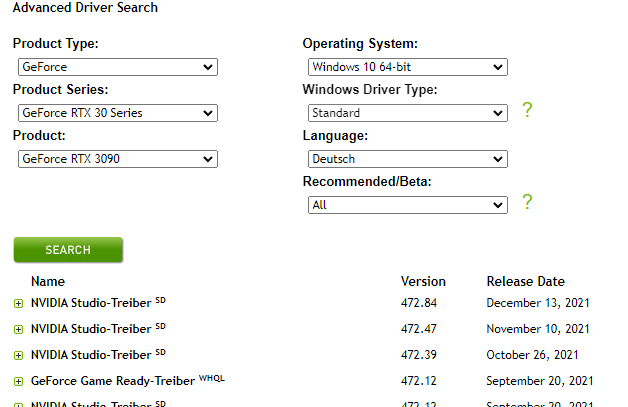
Task: Click the date October 26, 2021
Action: tap(532, 355)
